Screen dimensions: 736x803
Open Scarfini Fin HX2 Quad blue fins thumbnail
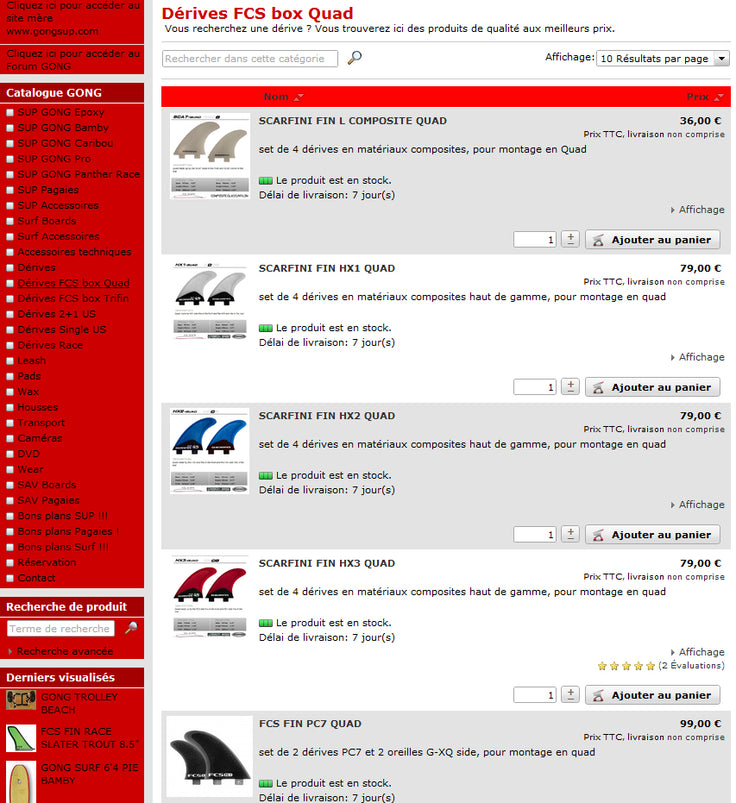[x=210, y=451]
